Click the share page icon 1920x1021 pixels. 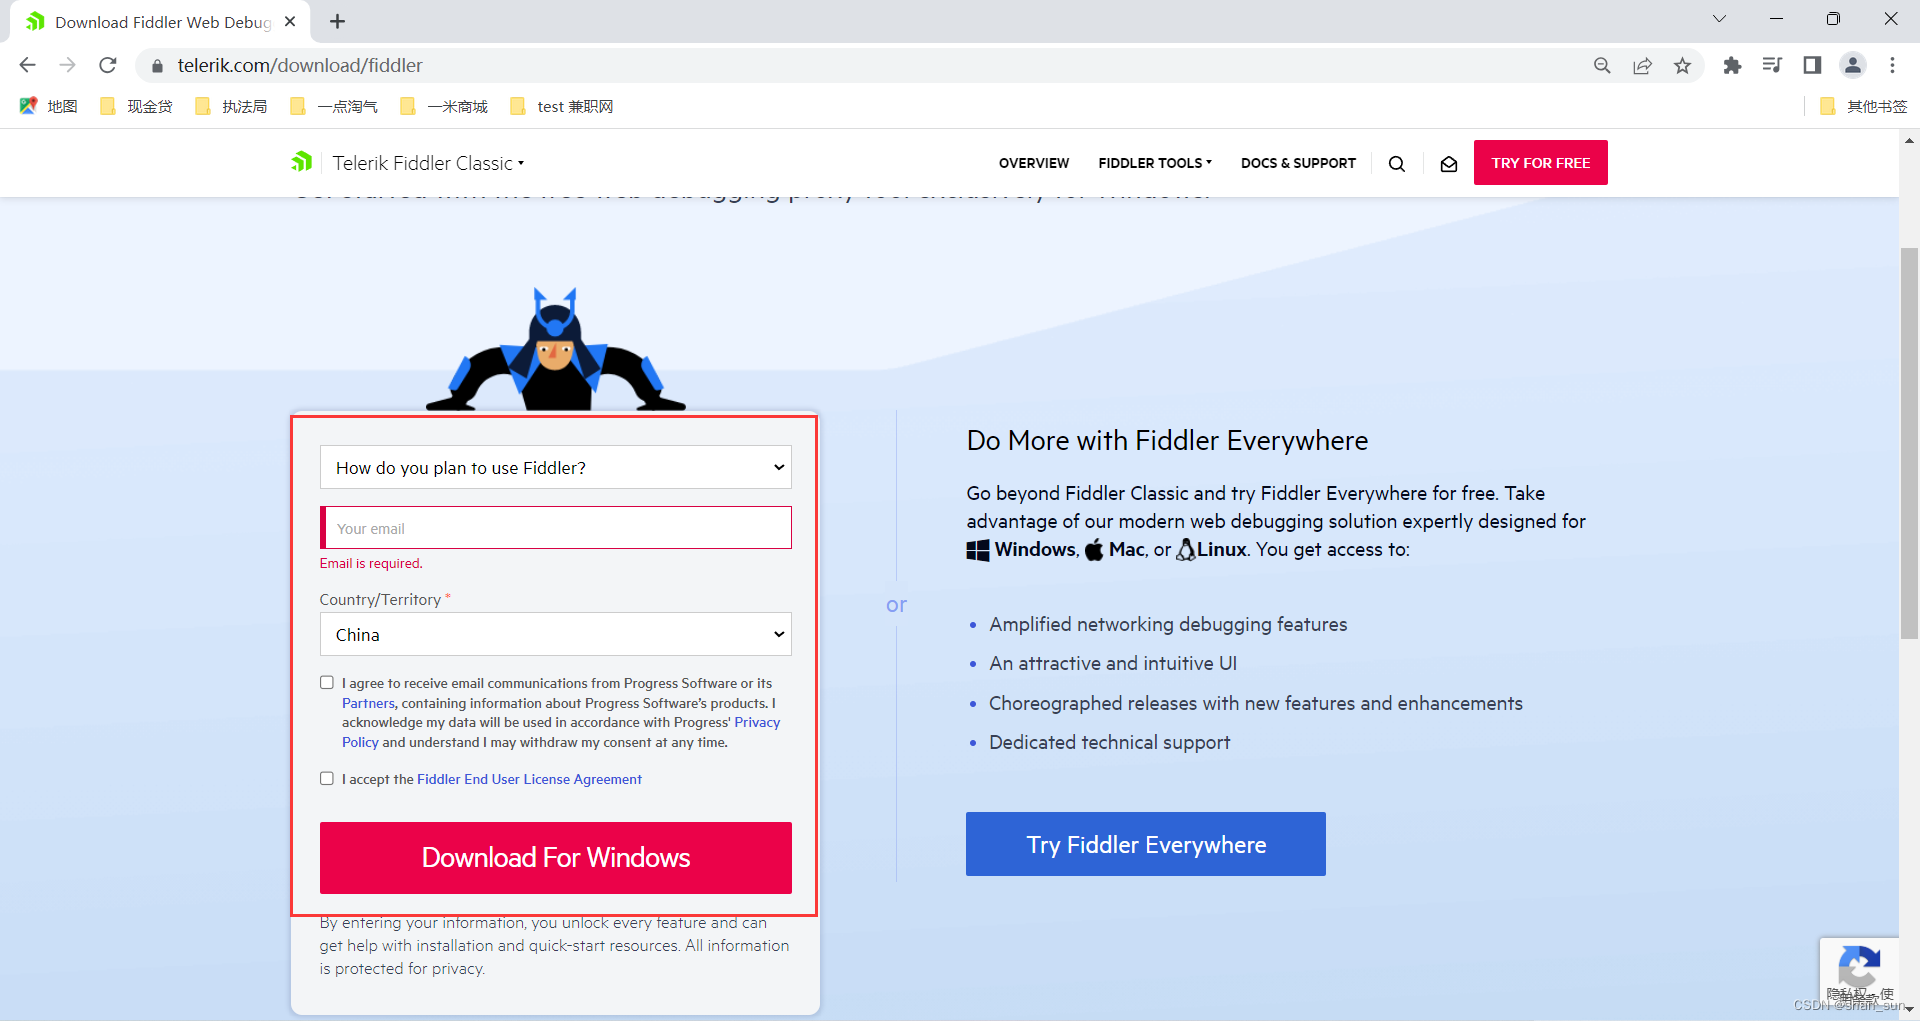pos(1642,65)
